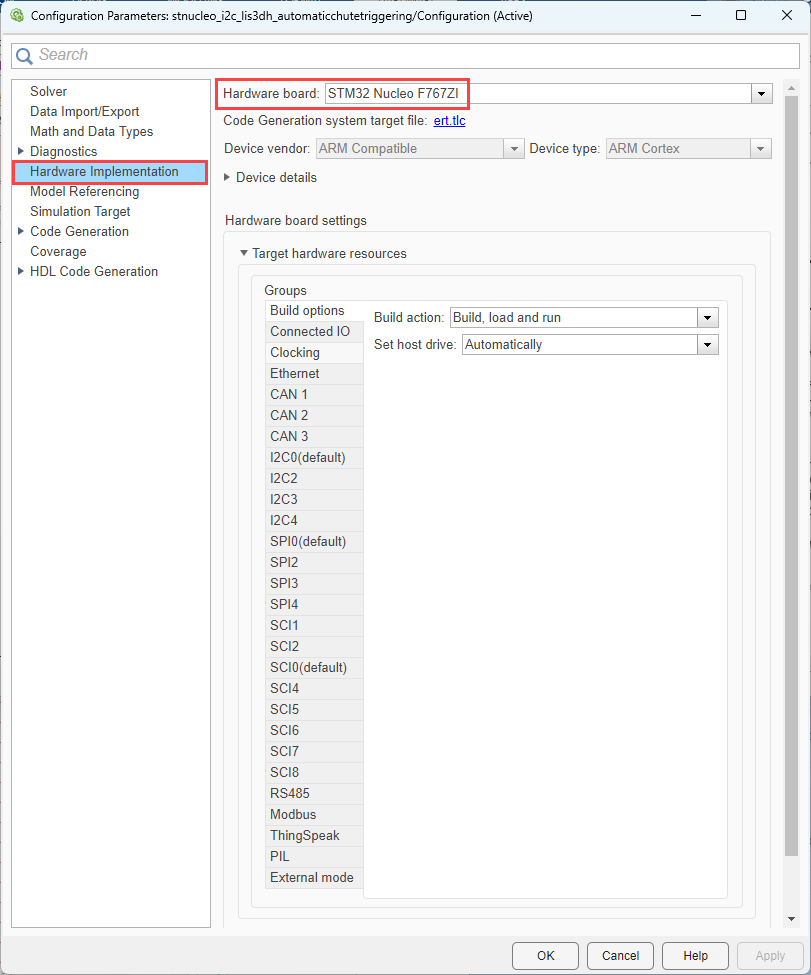Open the Build action dropdown
811x975 pixels.
point(707,317)
